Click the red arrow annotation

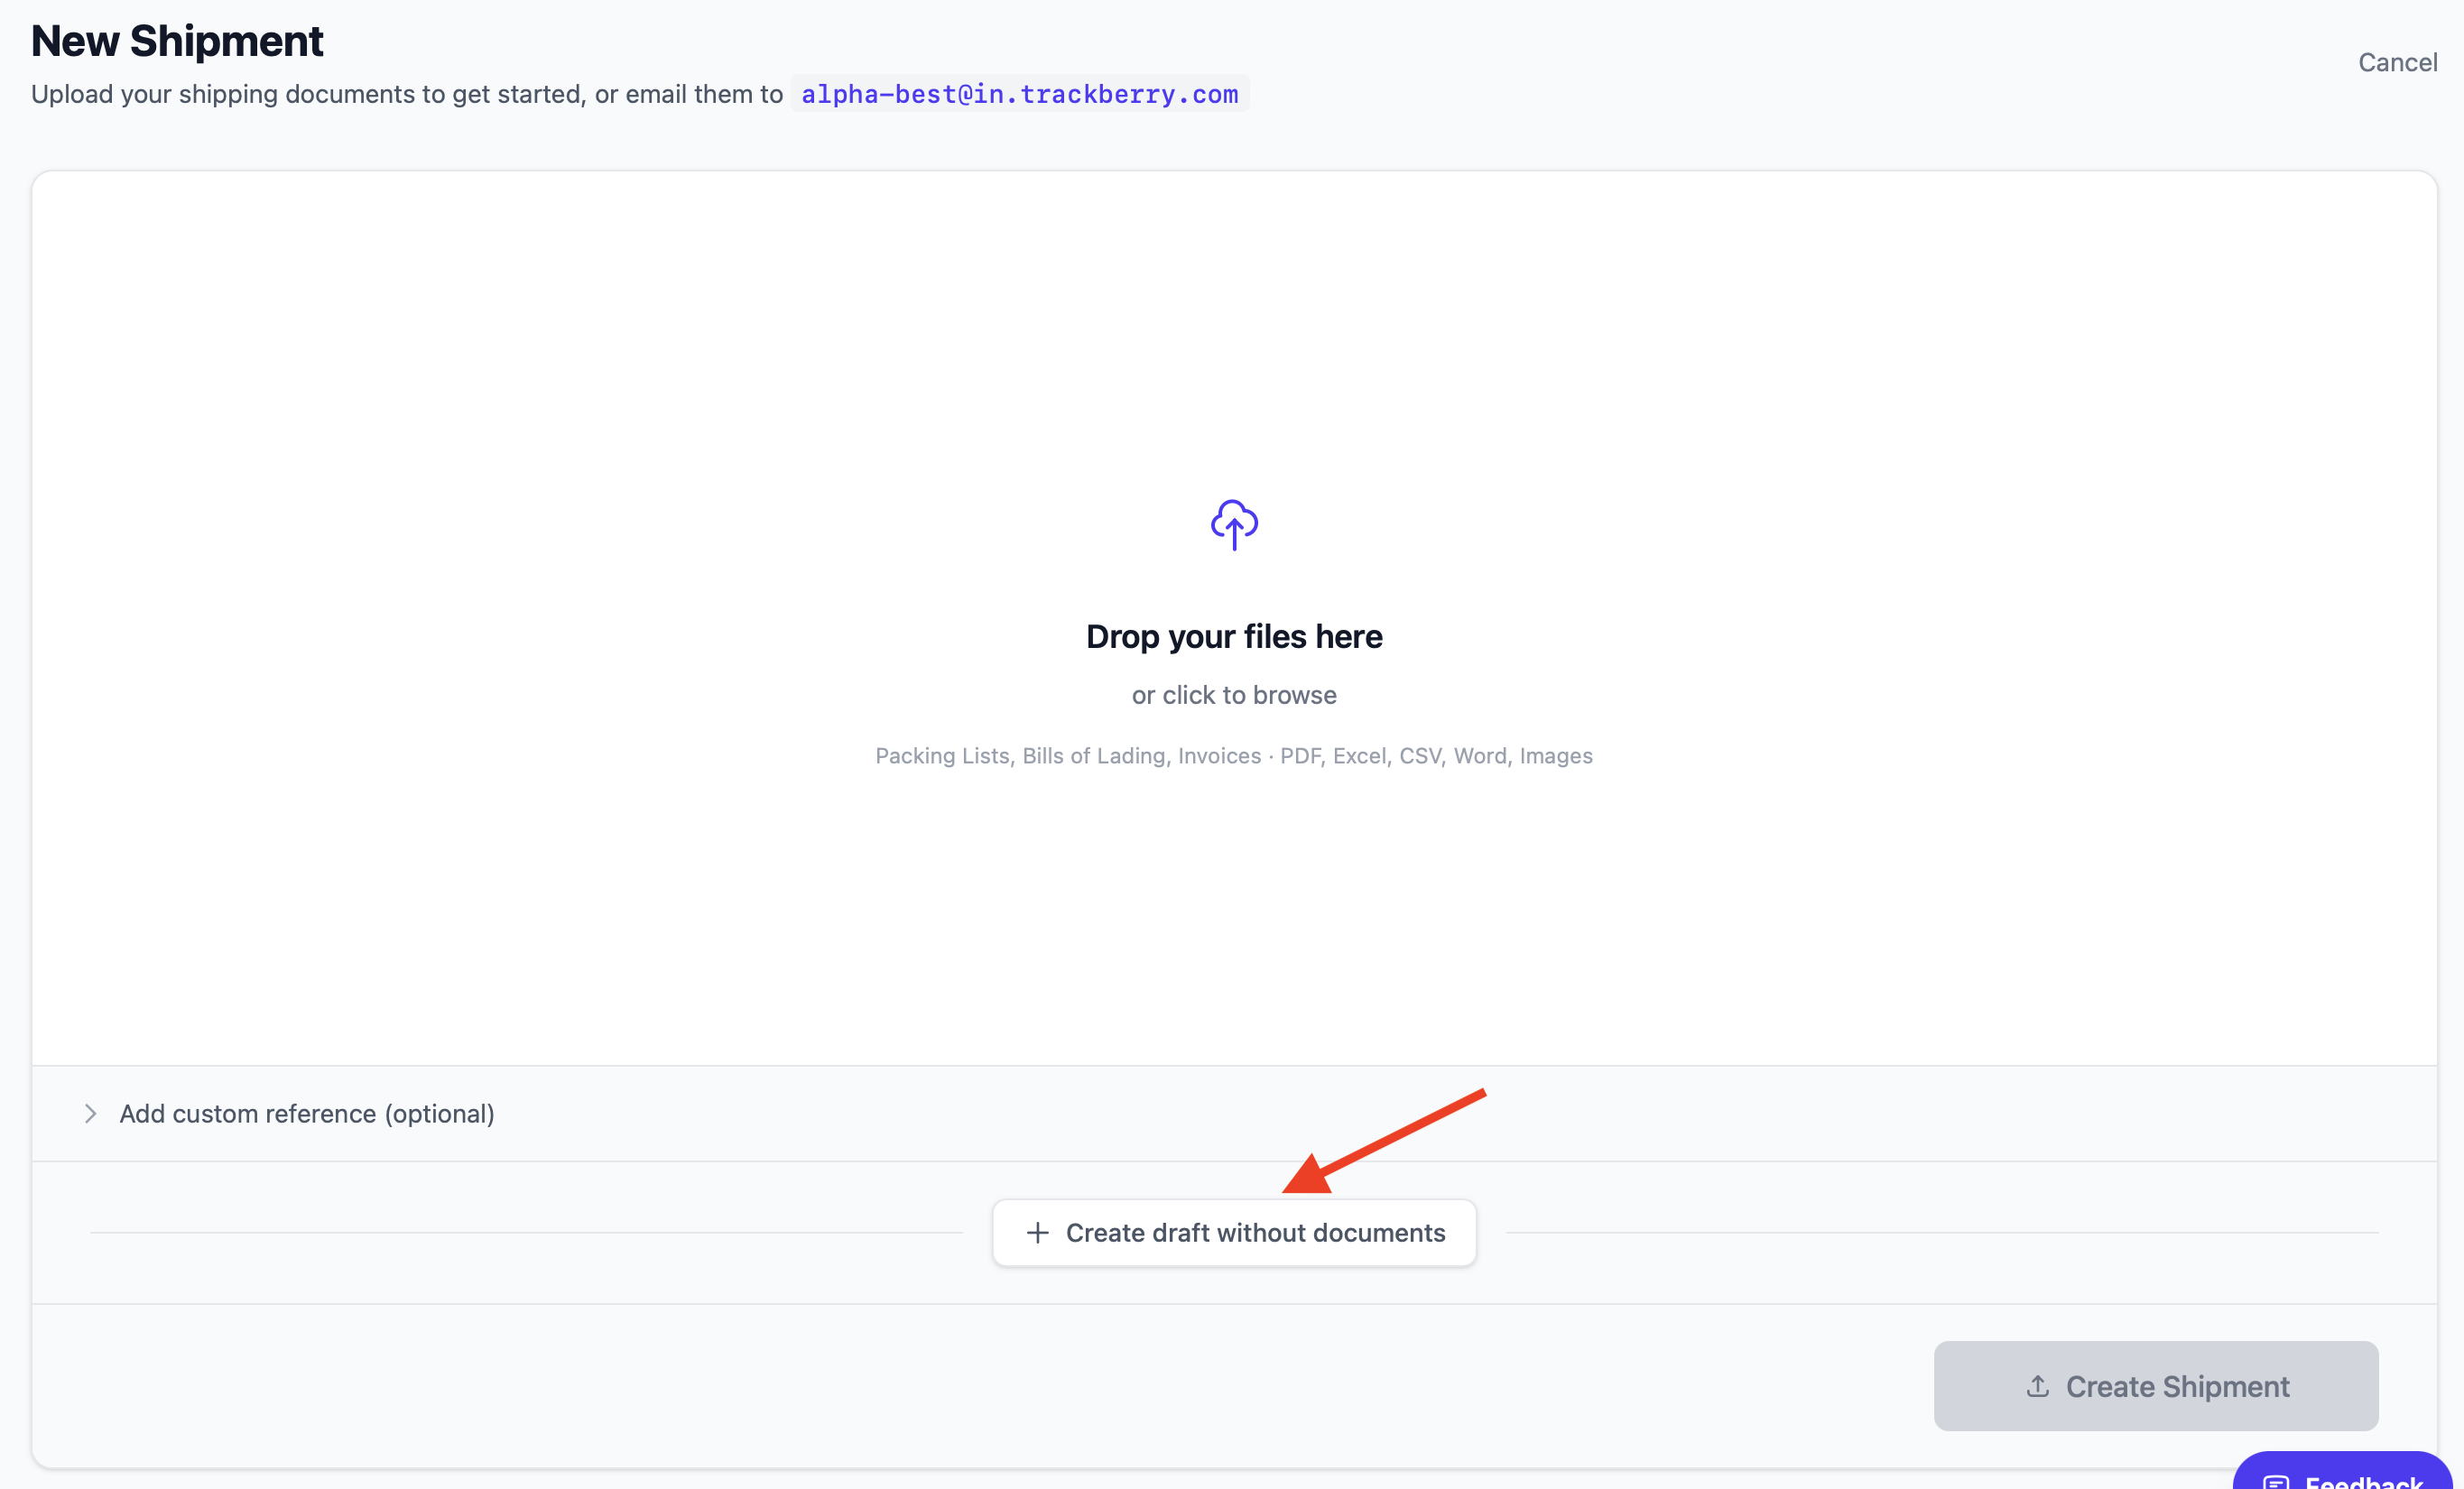click(1384, 1141)
